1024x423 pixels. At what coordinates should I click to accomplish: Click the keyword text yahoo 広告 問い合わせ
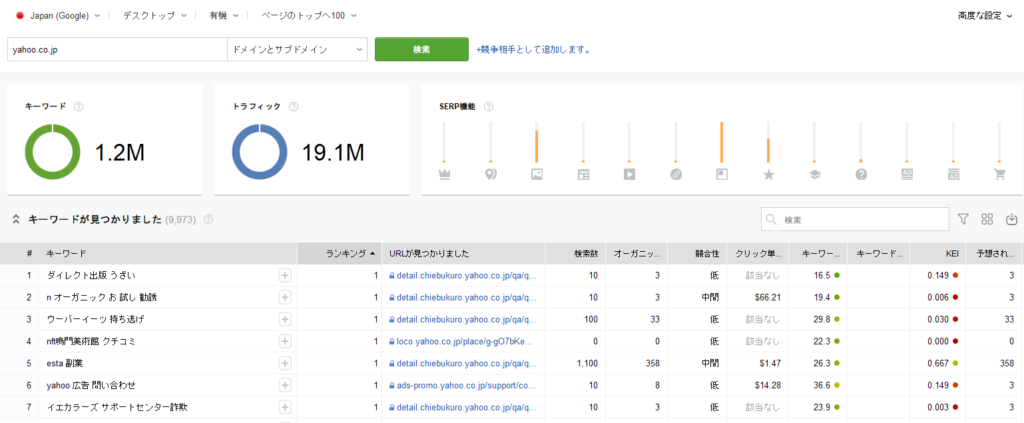tap(91, 385)
